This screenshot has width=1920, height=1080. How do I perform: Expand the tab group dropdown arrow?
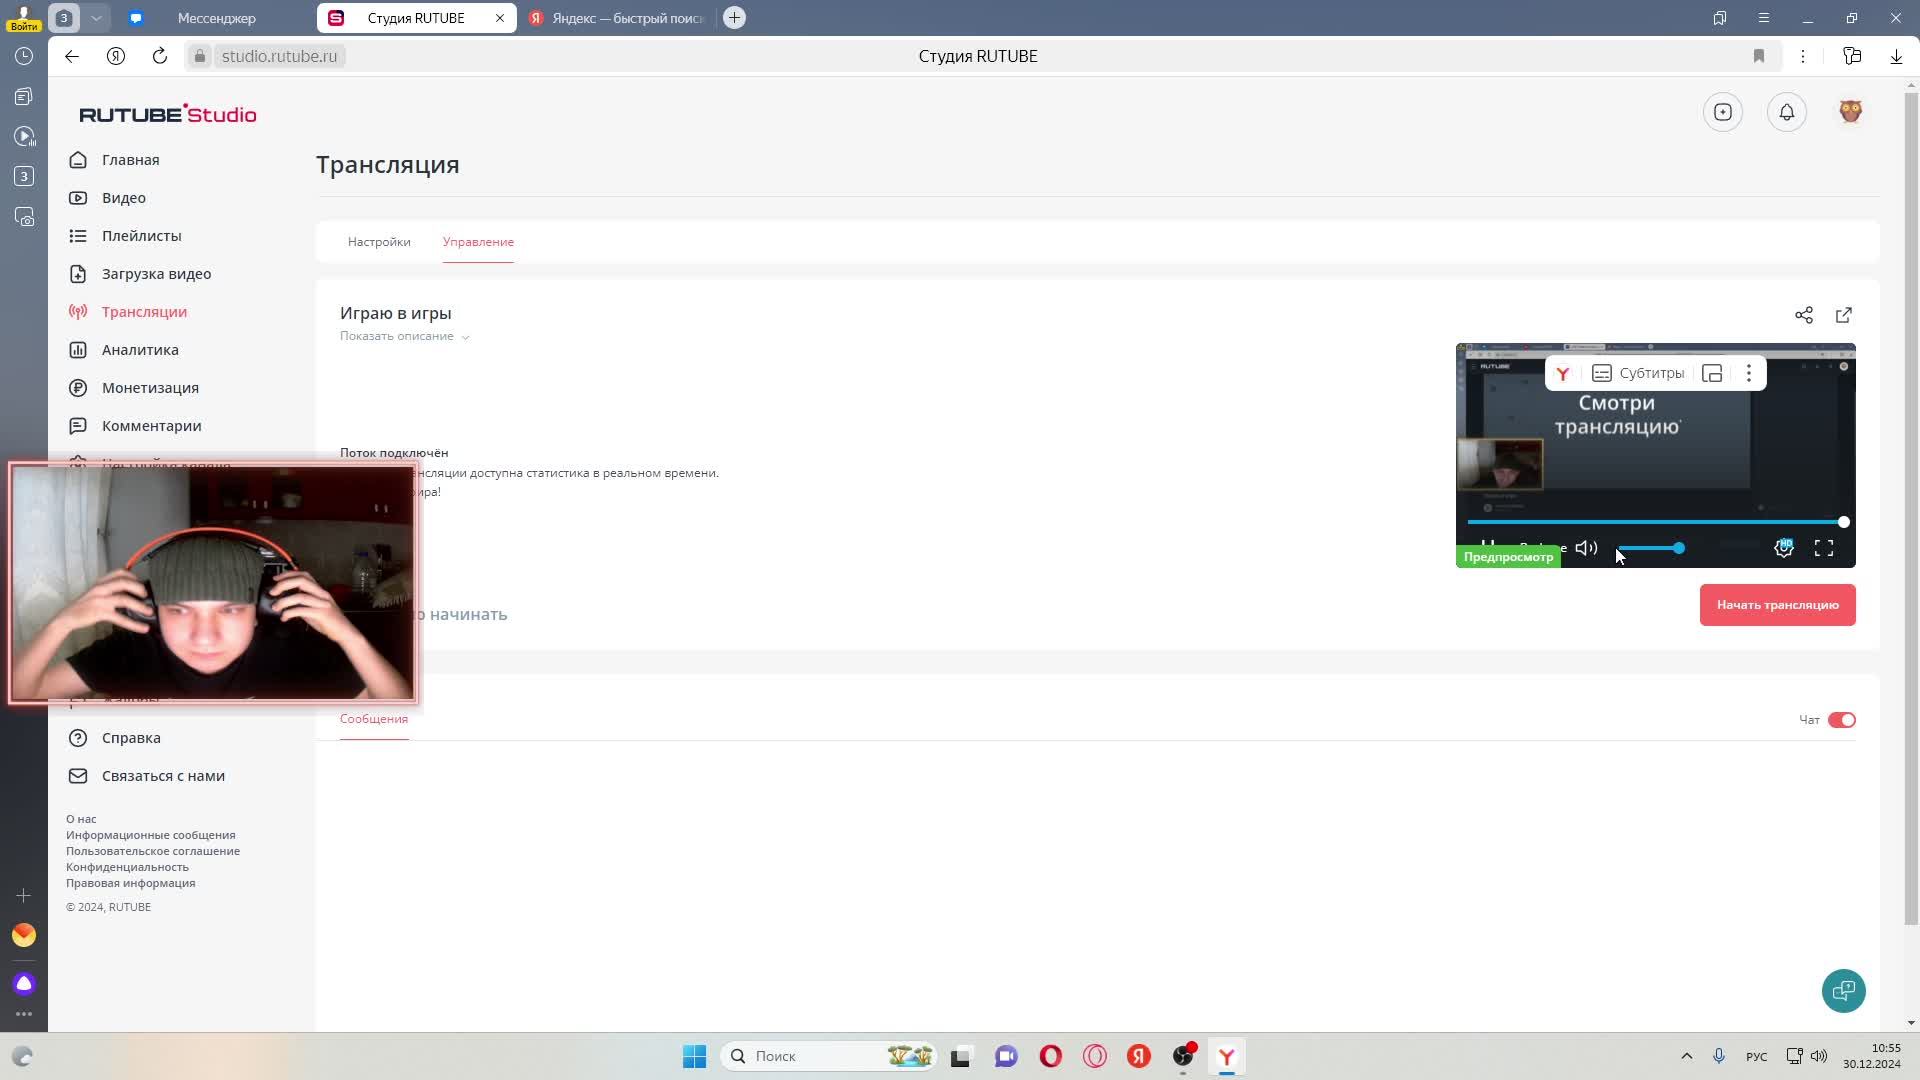click(x=96, y=18)
